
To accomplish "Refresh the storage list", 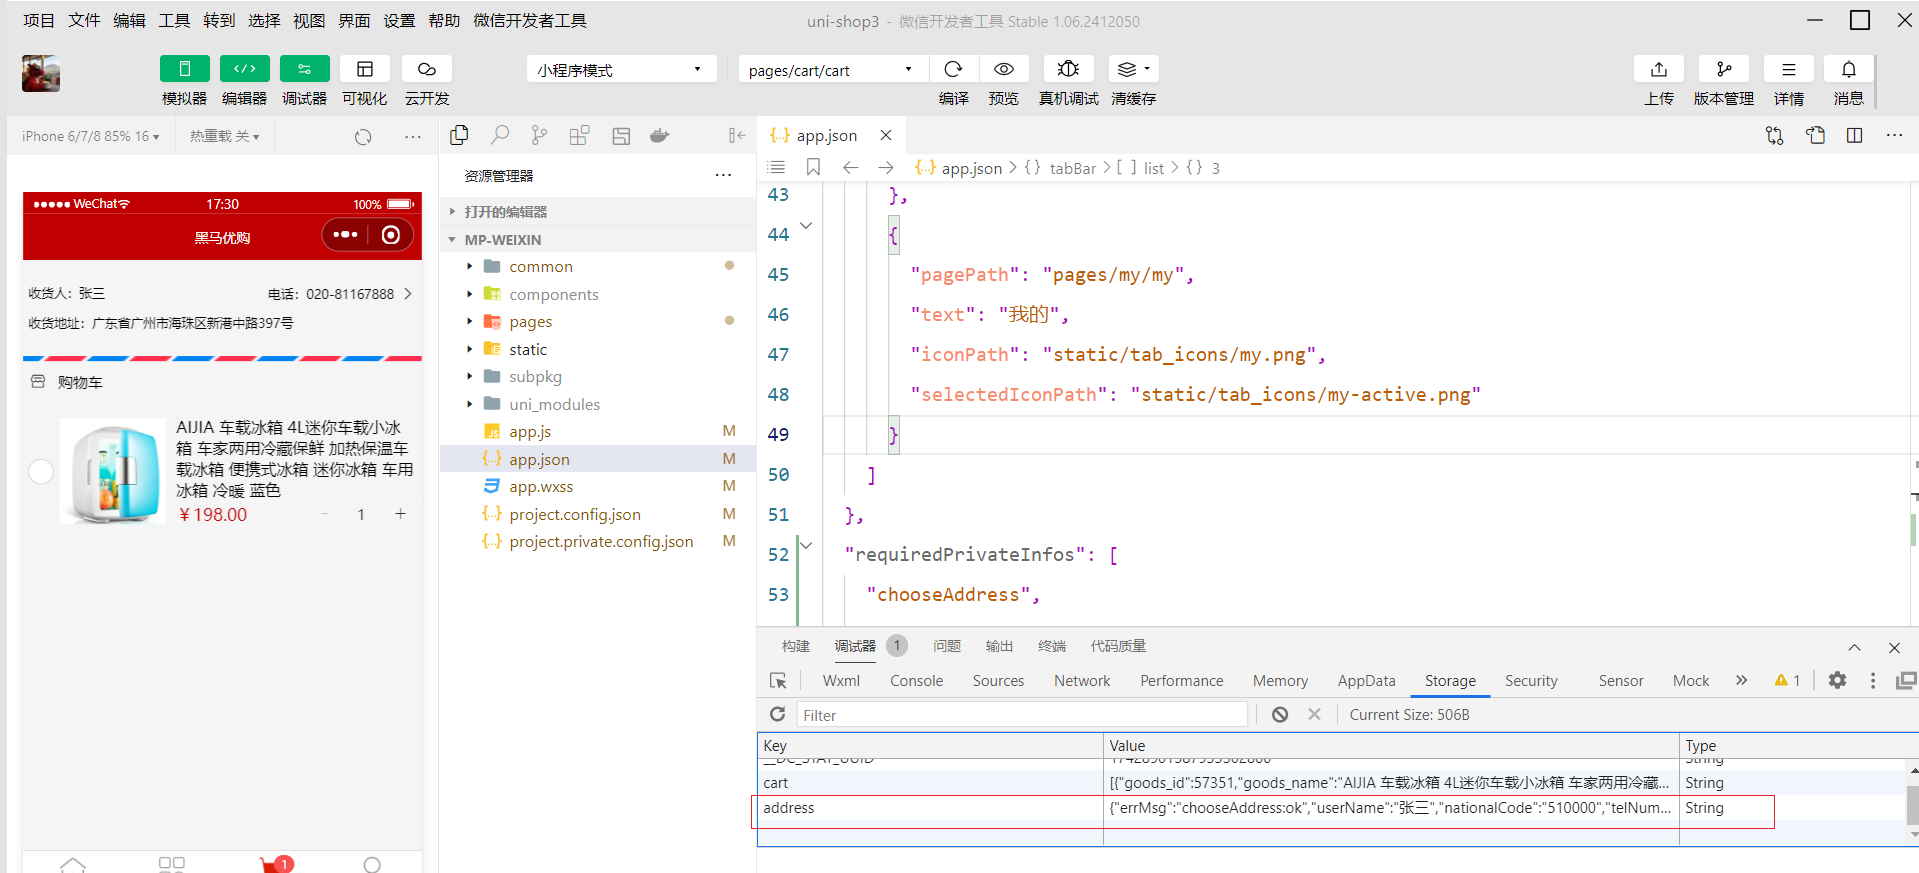I will 777,714.
